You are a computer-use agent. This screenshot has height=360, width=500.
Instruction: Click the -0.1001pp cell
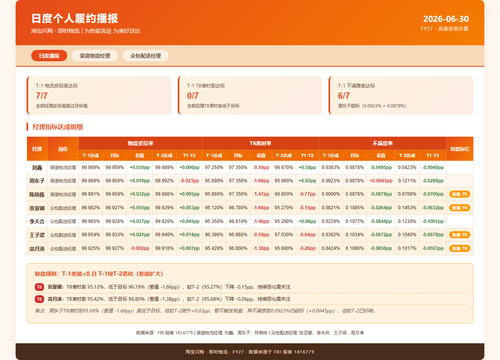pyautogui.click(x=433, y=221)
